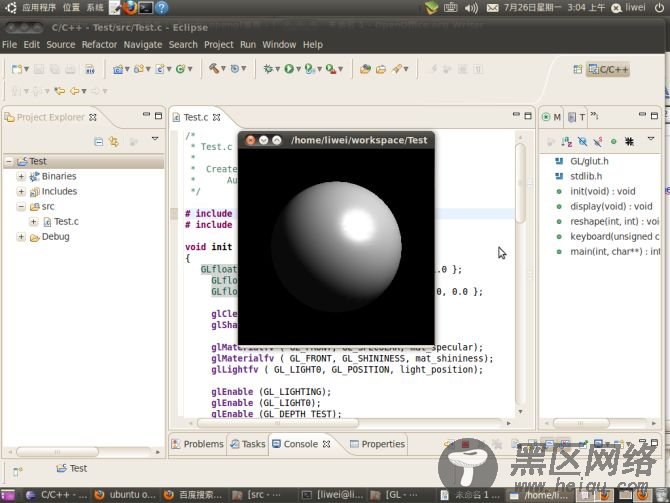
Task: Click the Search flashlight toolbar icon
Action: coord(397,68)
